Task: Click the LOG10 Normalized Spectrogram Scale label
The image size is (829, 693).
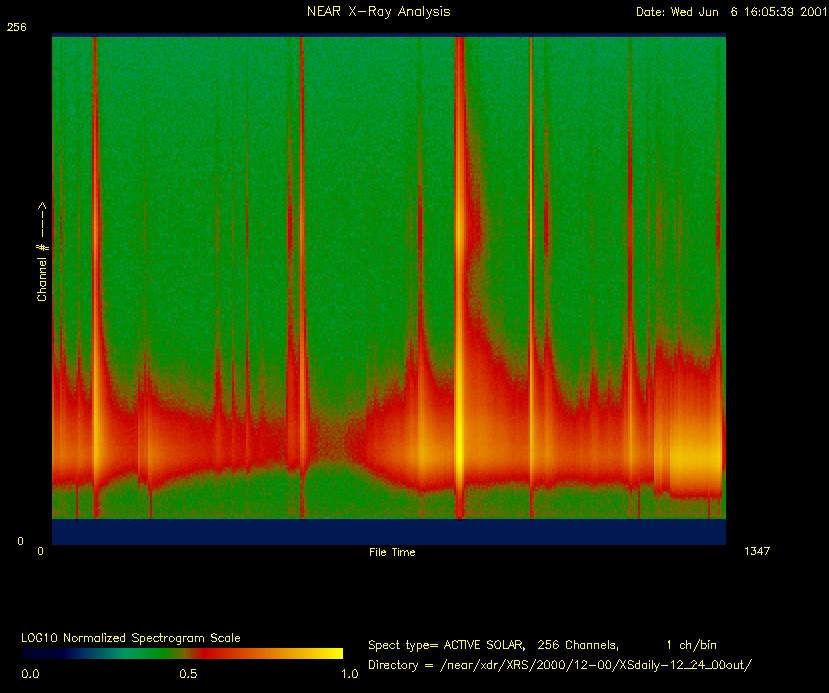Action: [130, 637]
